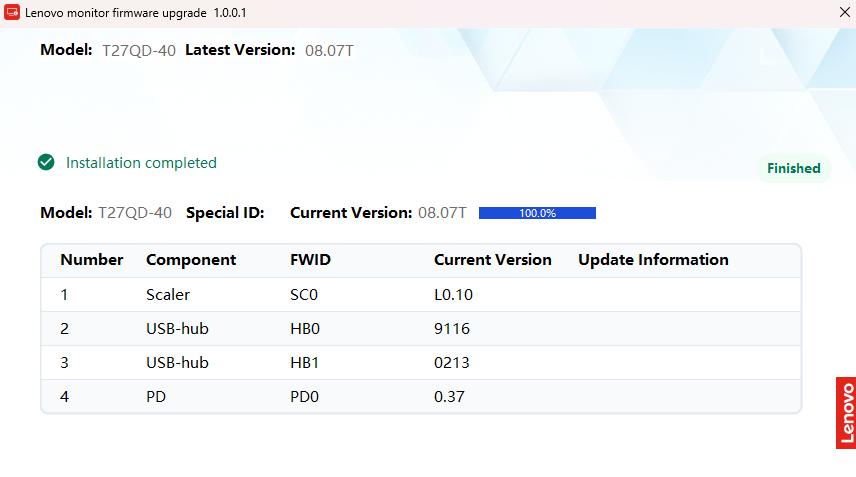This screenshot has width=856, height=477.
Task: Click the red Lenovo logo on right edge
Action: (846, 412)
